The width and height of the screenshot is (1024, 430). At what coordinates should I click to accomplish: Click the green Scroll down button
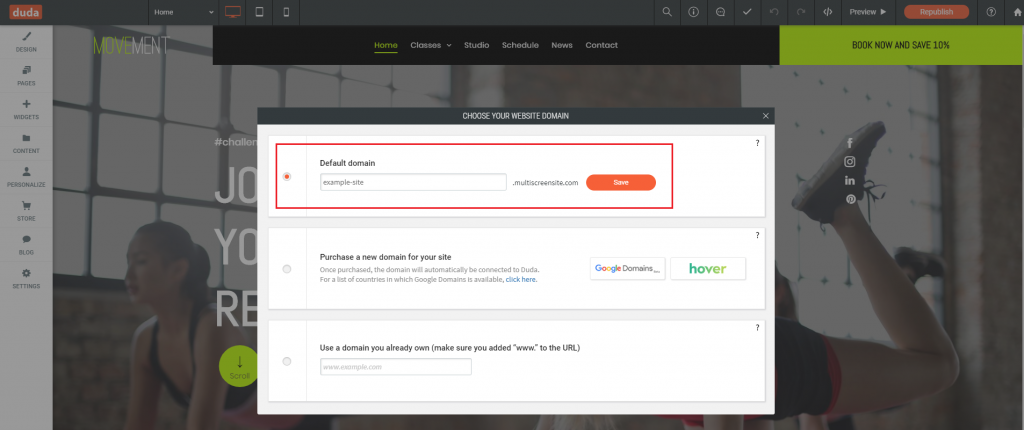coord(239,366)
